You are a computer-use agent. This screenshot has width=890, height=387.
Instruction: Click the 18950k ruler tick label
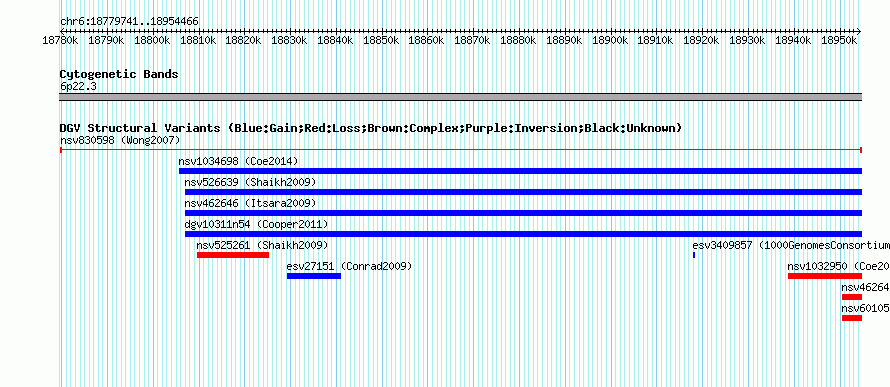838,41
